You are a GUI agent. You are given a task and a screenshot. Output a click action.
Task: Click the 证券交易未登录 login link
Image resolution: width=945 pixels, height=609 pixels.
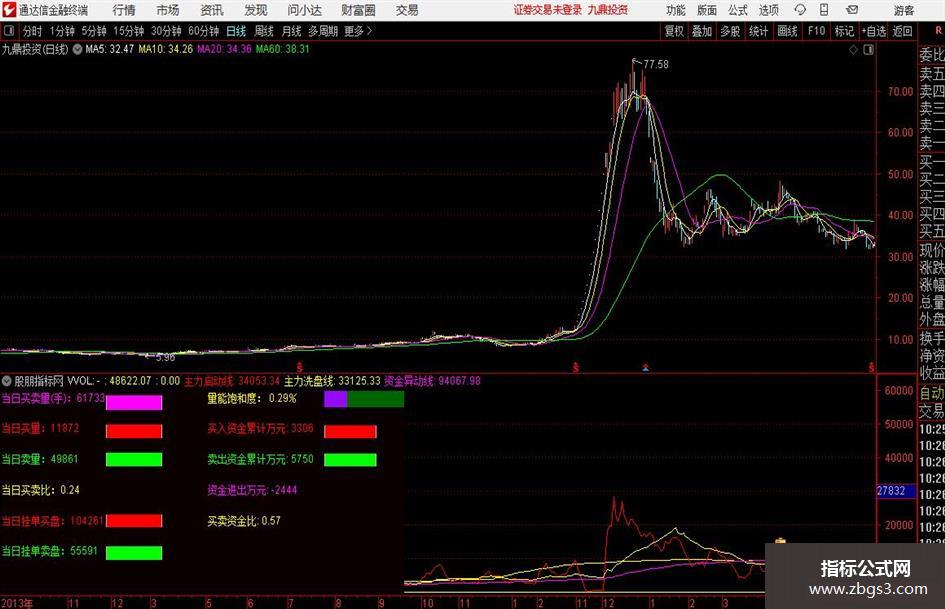click(548, 10)
